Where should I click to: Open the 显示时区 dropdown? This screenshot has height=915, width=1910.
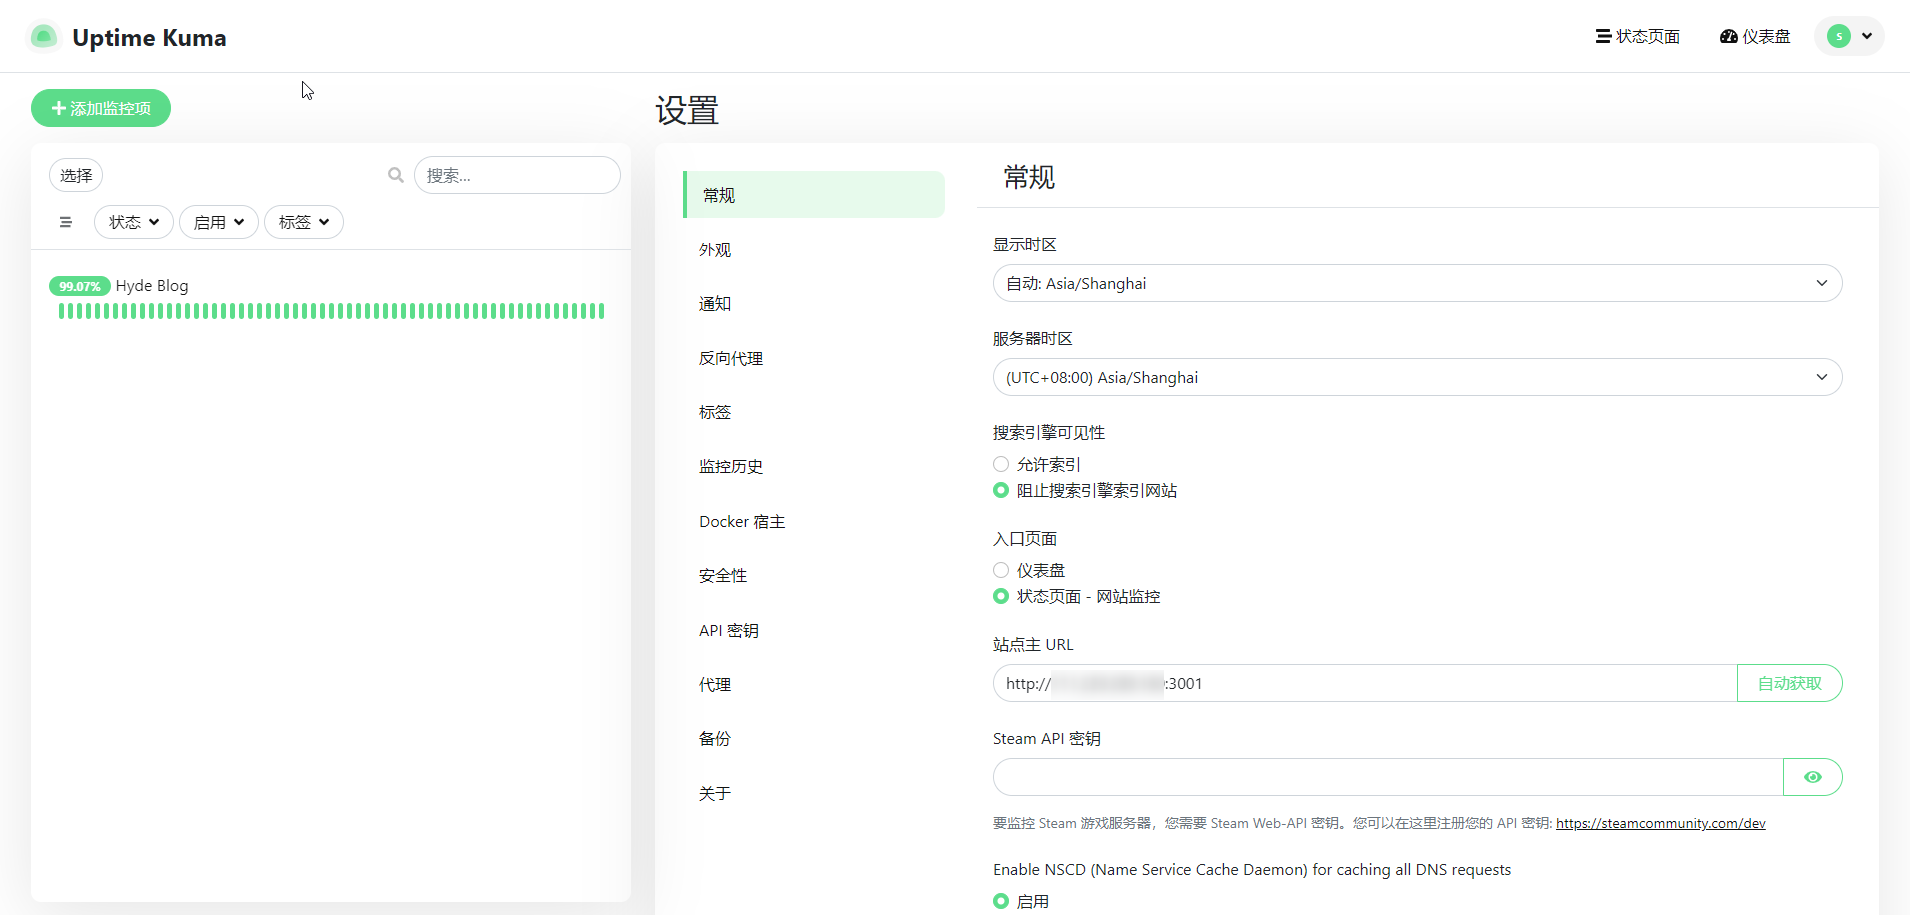pos(1417,283)
